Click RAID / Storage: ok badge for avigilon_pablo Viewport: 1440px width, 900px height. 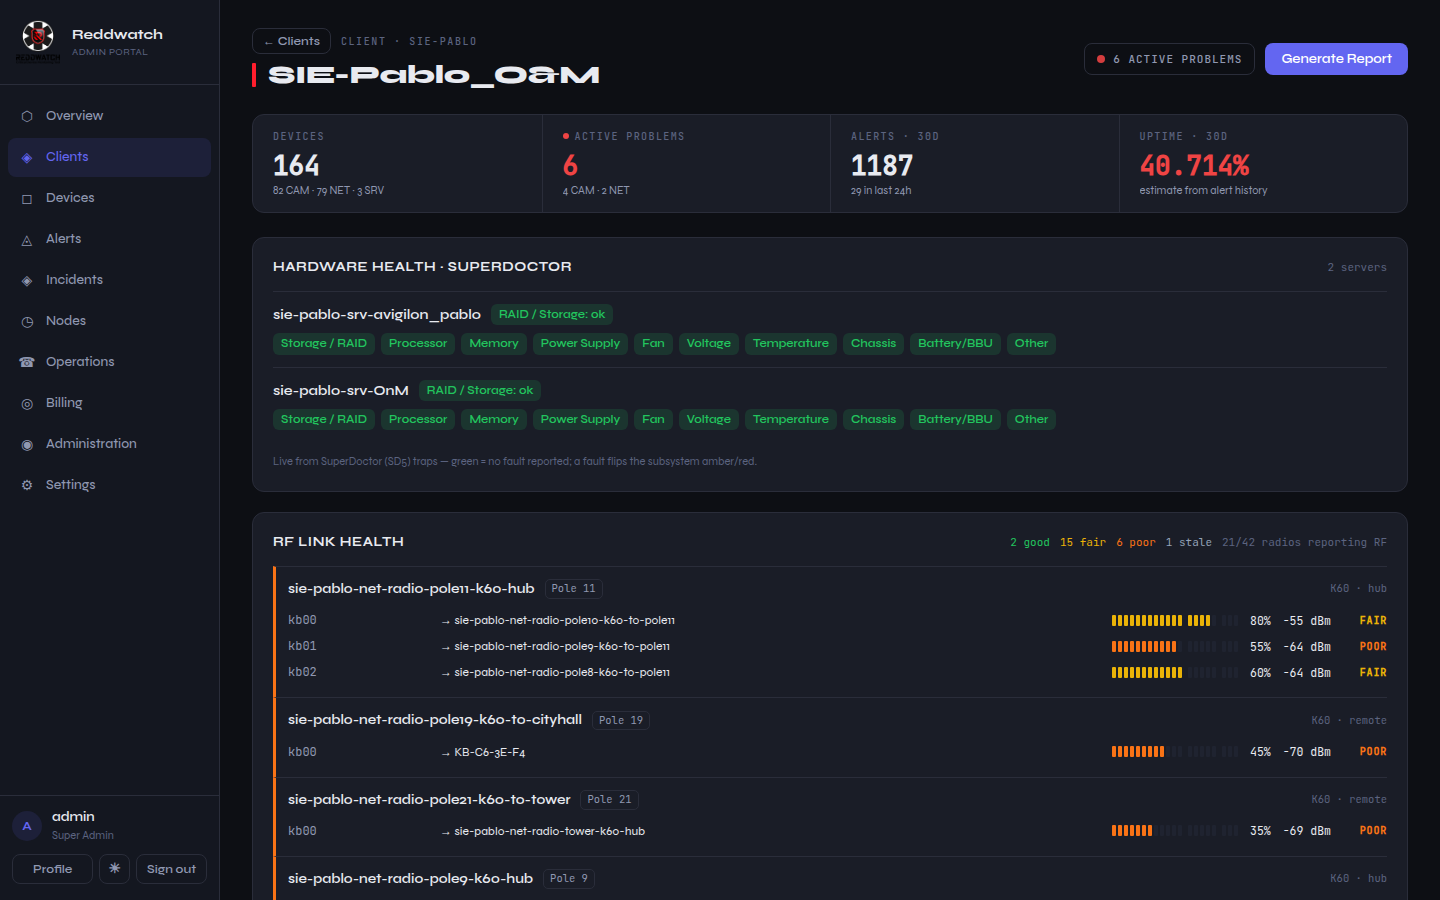(552, 314)
